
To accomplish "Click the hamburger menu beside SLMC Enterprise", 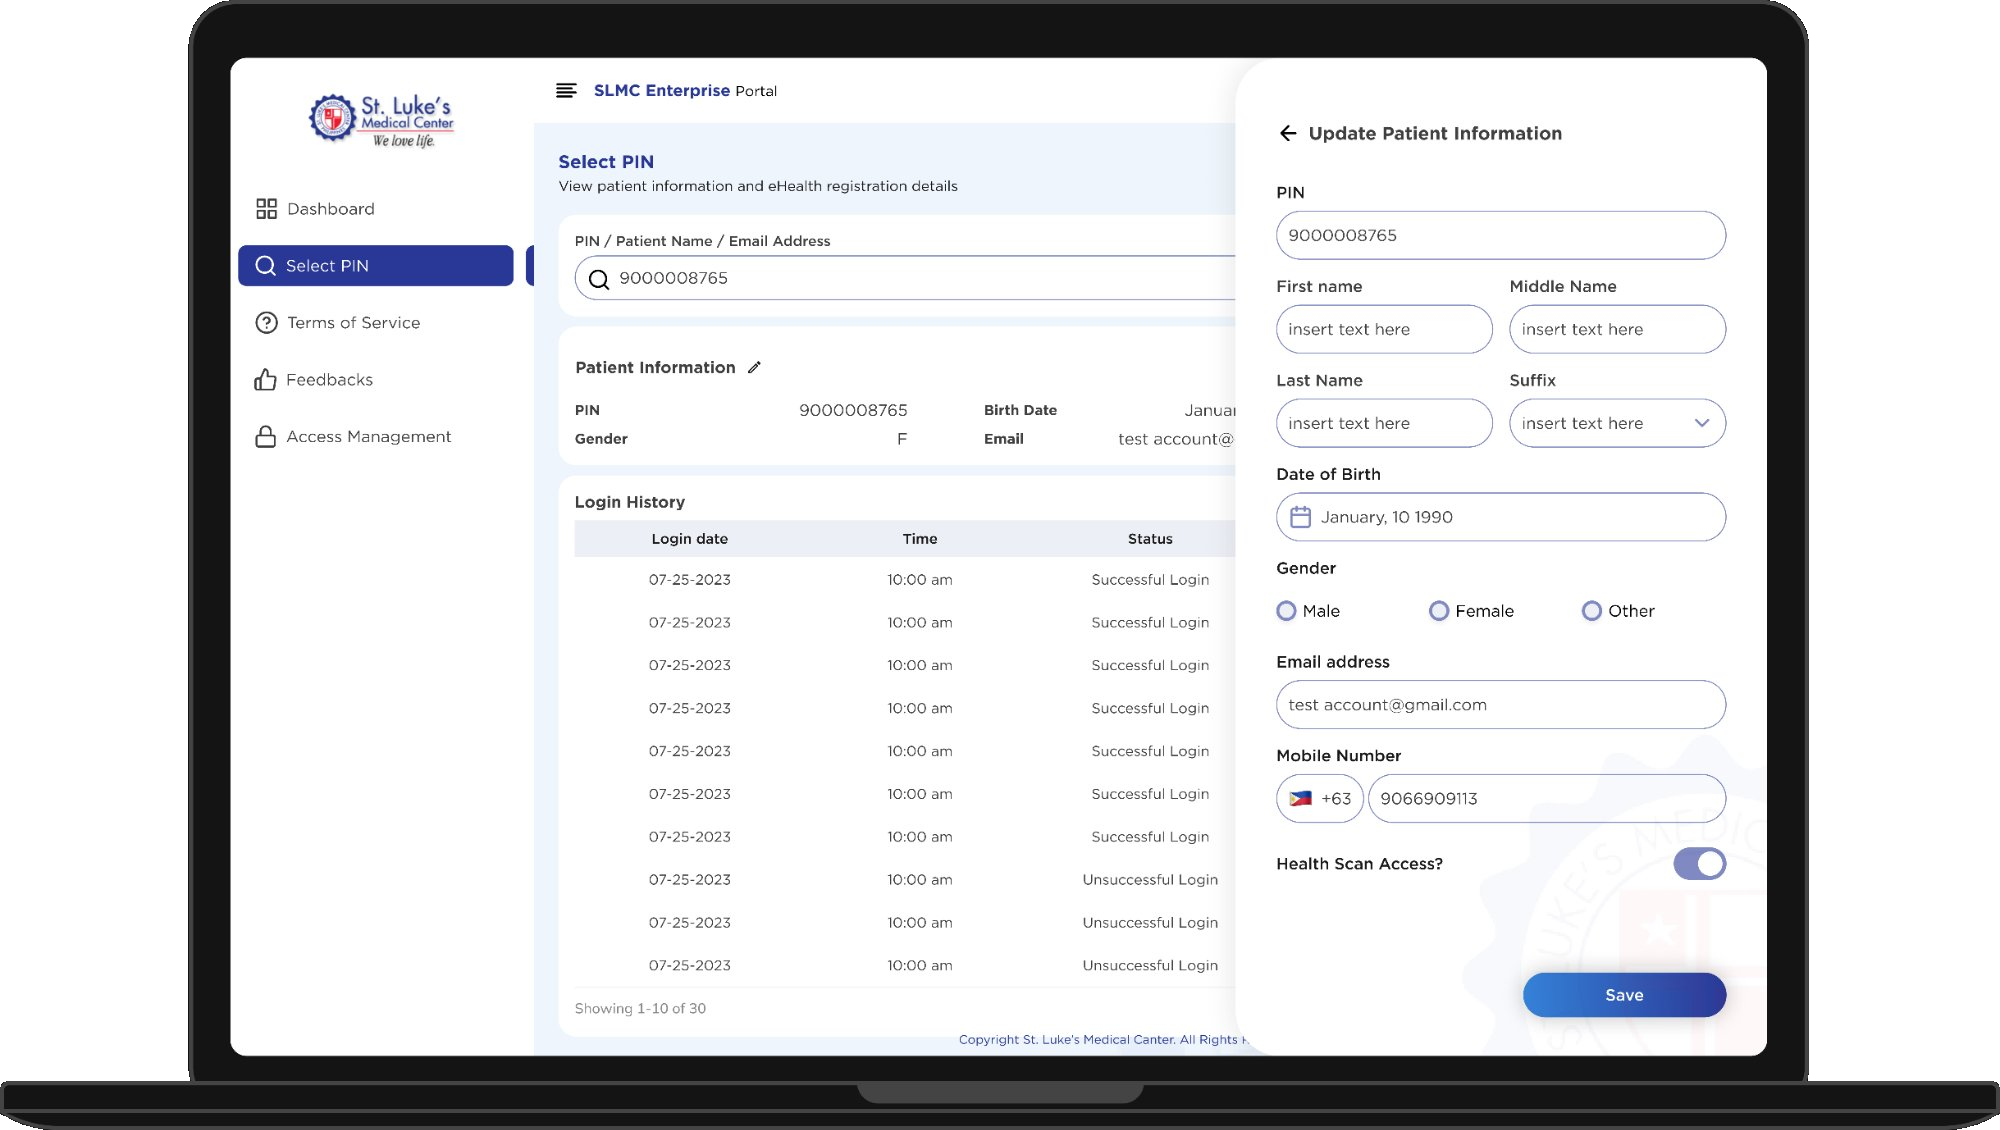I will point(566,90).
